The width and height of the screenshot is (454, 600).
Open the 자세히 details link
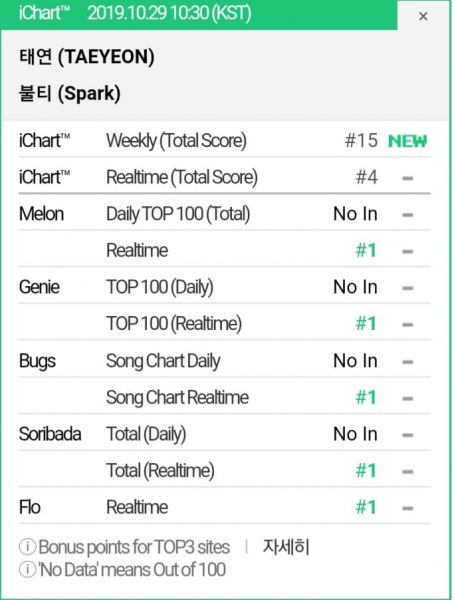pos(286,547)
